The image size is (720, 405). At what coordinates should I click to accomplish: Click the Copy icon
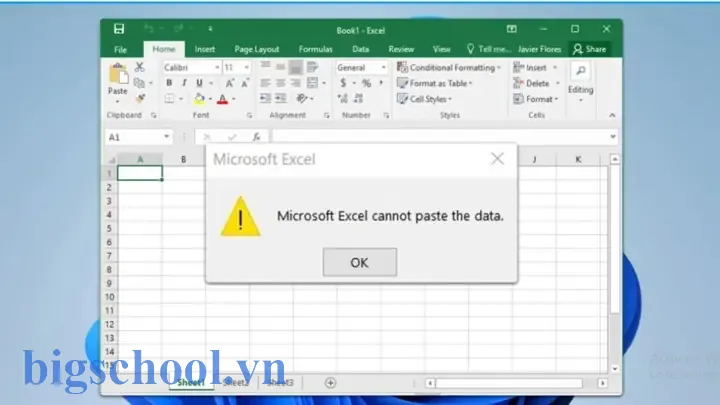coord(139,83)
